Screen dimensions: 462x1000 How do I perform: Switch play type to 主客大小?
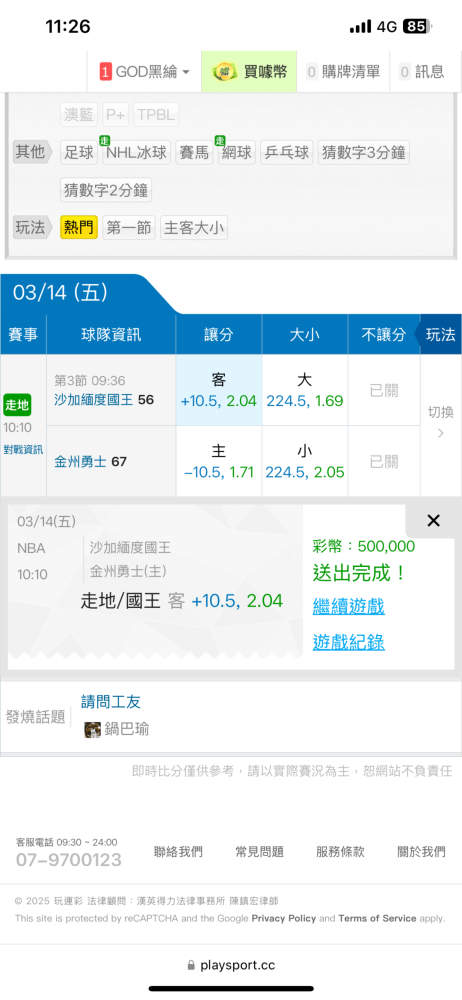point(193,227)
